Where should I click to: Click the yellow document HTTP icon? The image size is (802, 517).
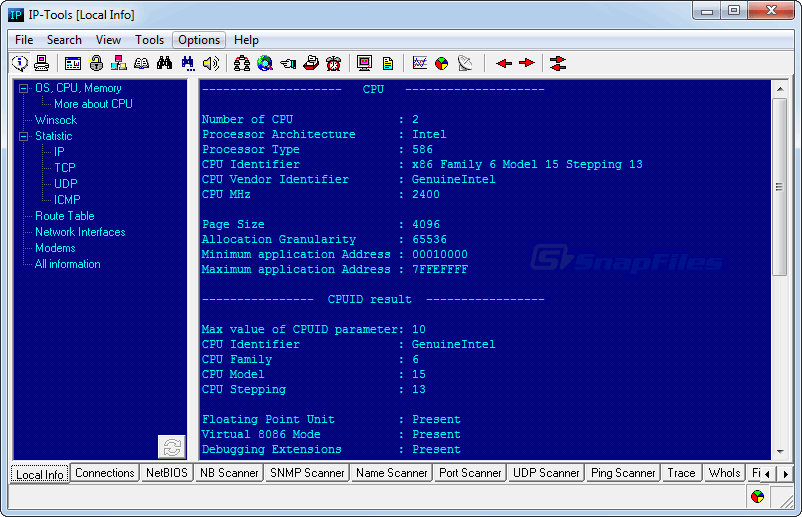pyautogui.click(x=388, y=63)
